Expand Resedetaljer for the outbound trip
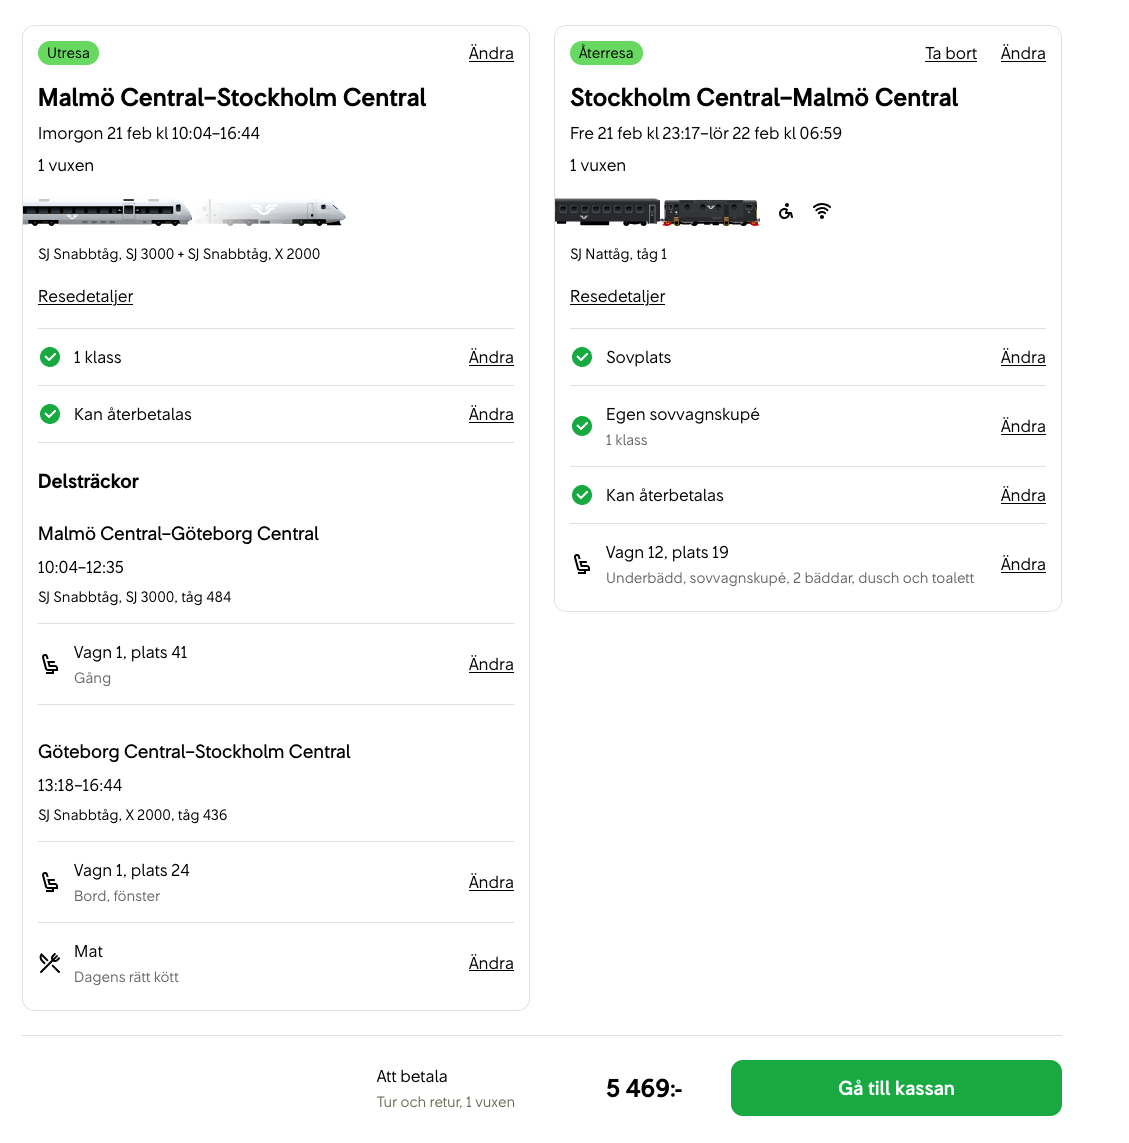Viewport: 1129px width, 1143px height. (x=85, y=296)
